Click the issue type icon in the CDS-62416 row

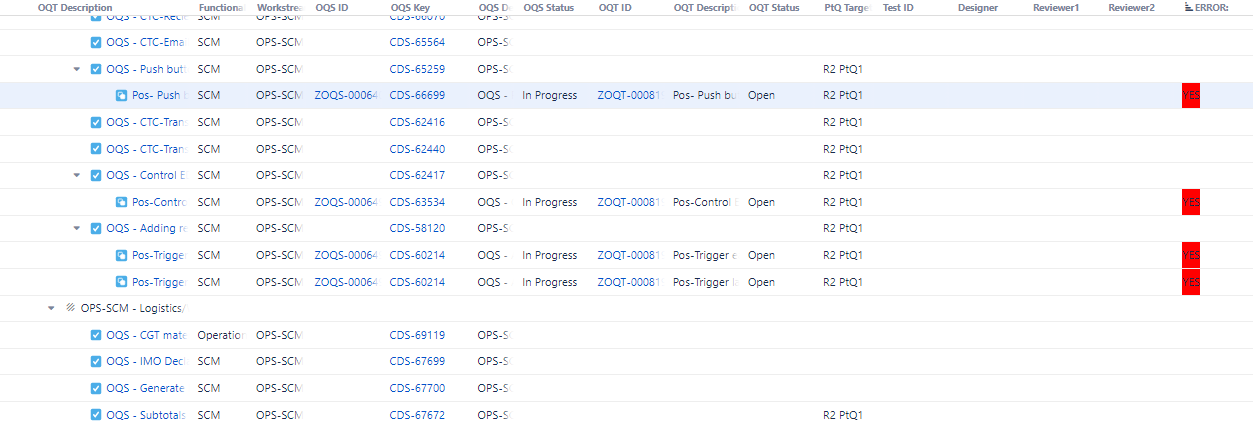coord(96,122)
